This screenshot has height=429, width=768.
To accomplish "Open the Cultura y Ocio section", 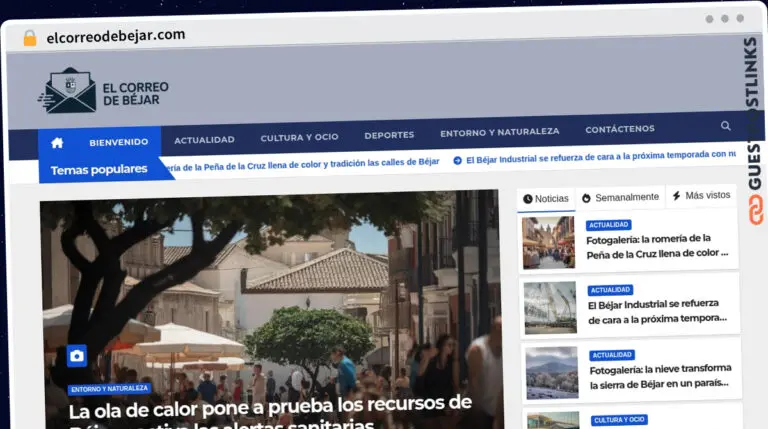I will [299, 137].
